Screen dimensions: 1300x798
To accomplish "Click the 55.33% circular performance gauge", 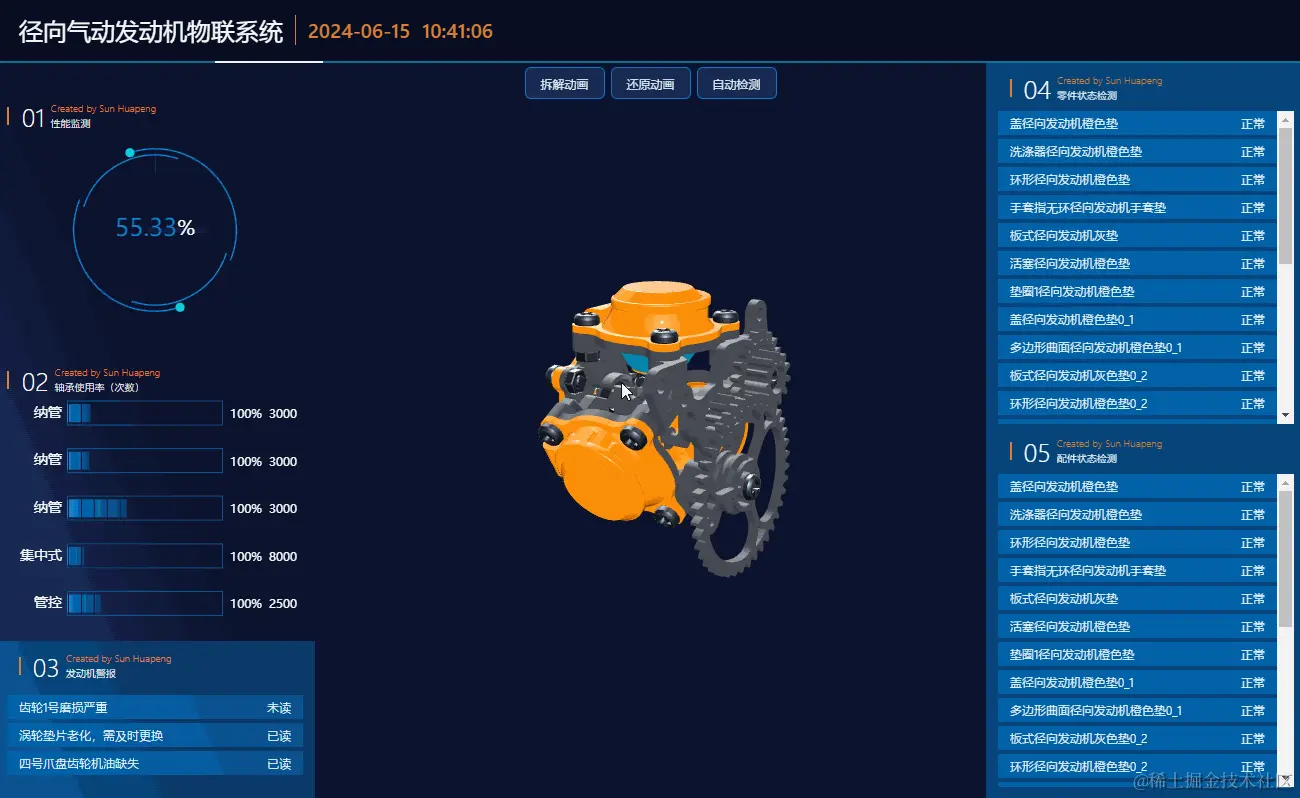I will click(x=155, y=229).
